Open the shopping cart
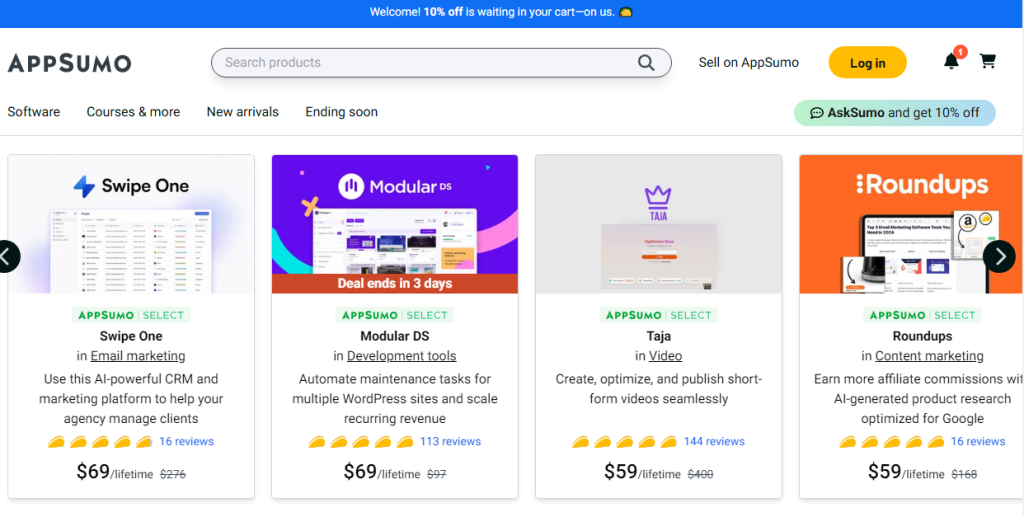Screen dimensions: 1024x517 pos(988,62)
